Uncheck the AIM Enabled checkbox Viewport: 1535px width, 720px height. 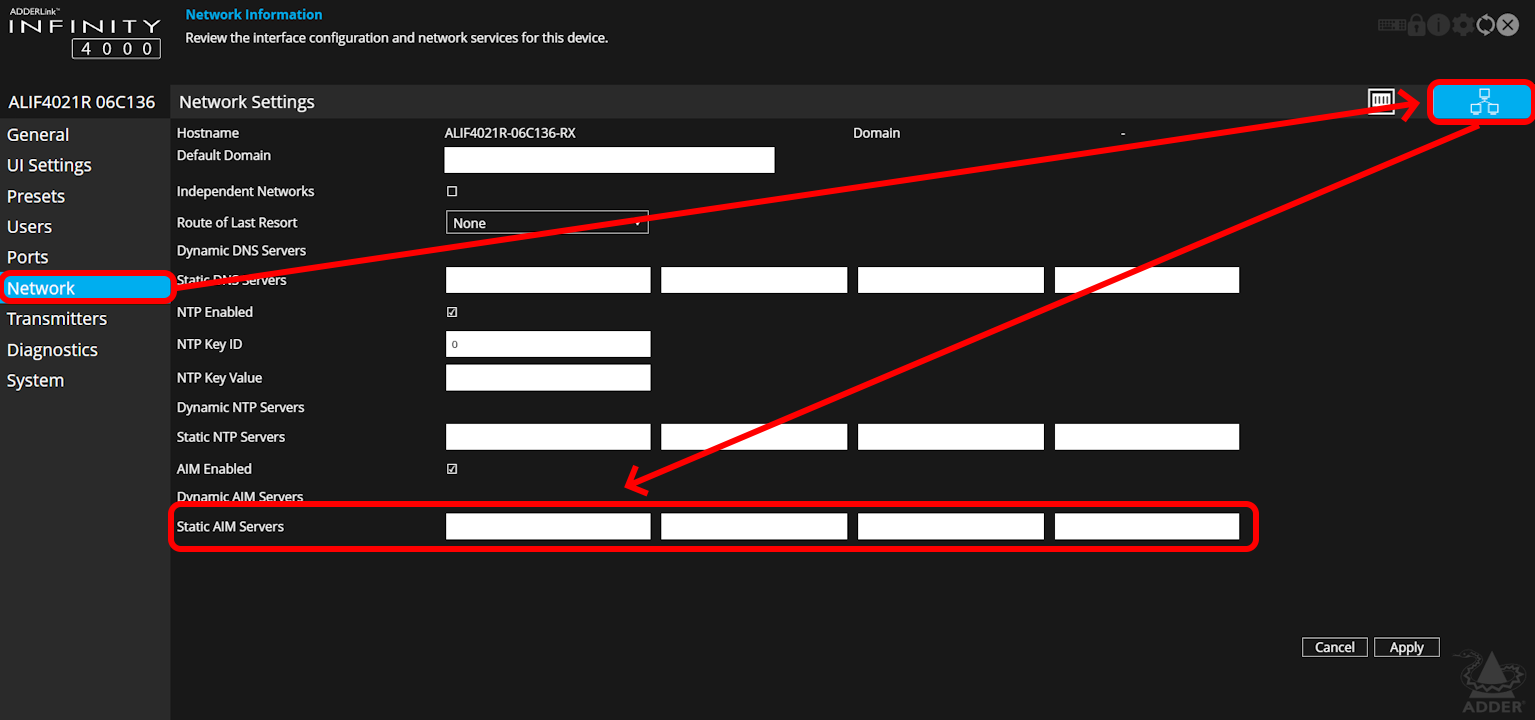pos(452,468)
